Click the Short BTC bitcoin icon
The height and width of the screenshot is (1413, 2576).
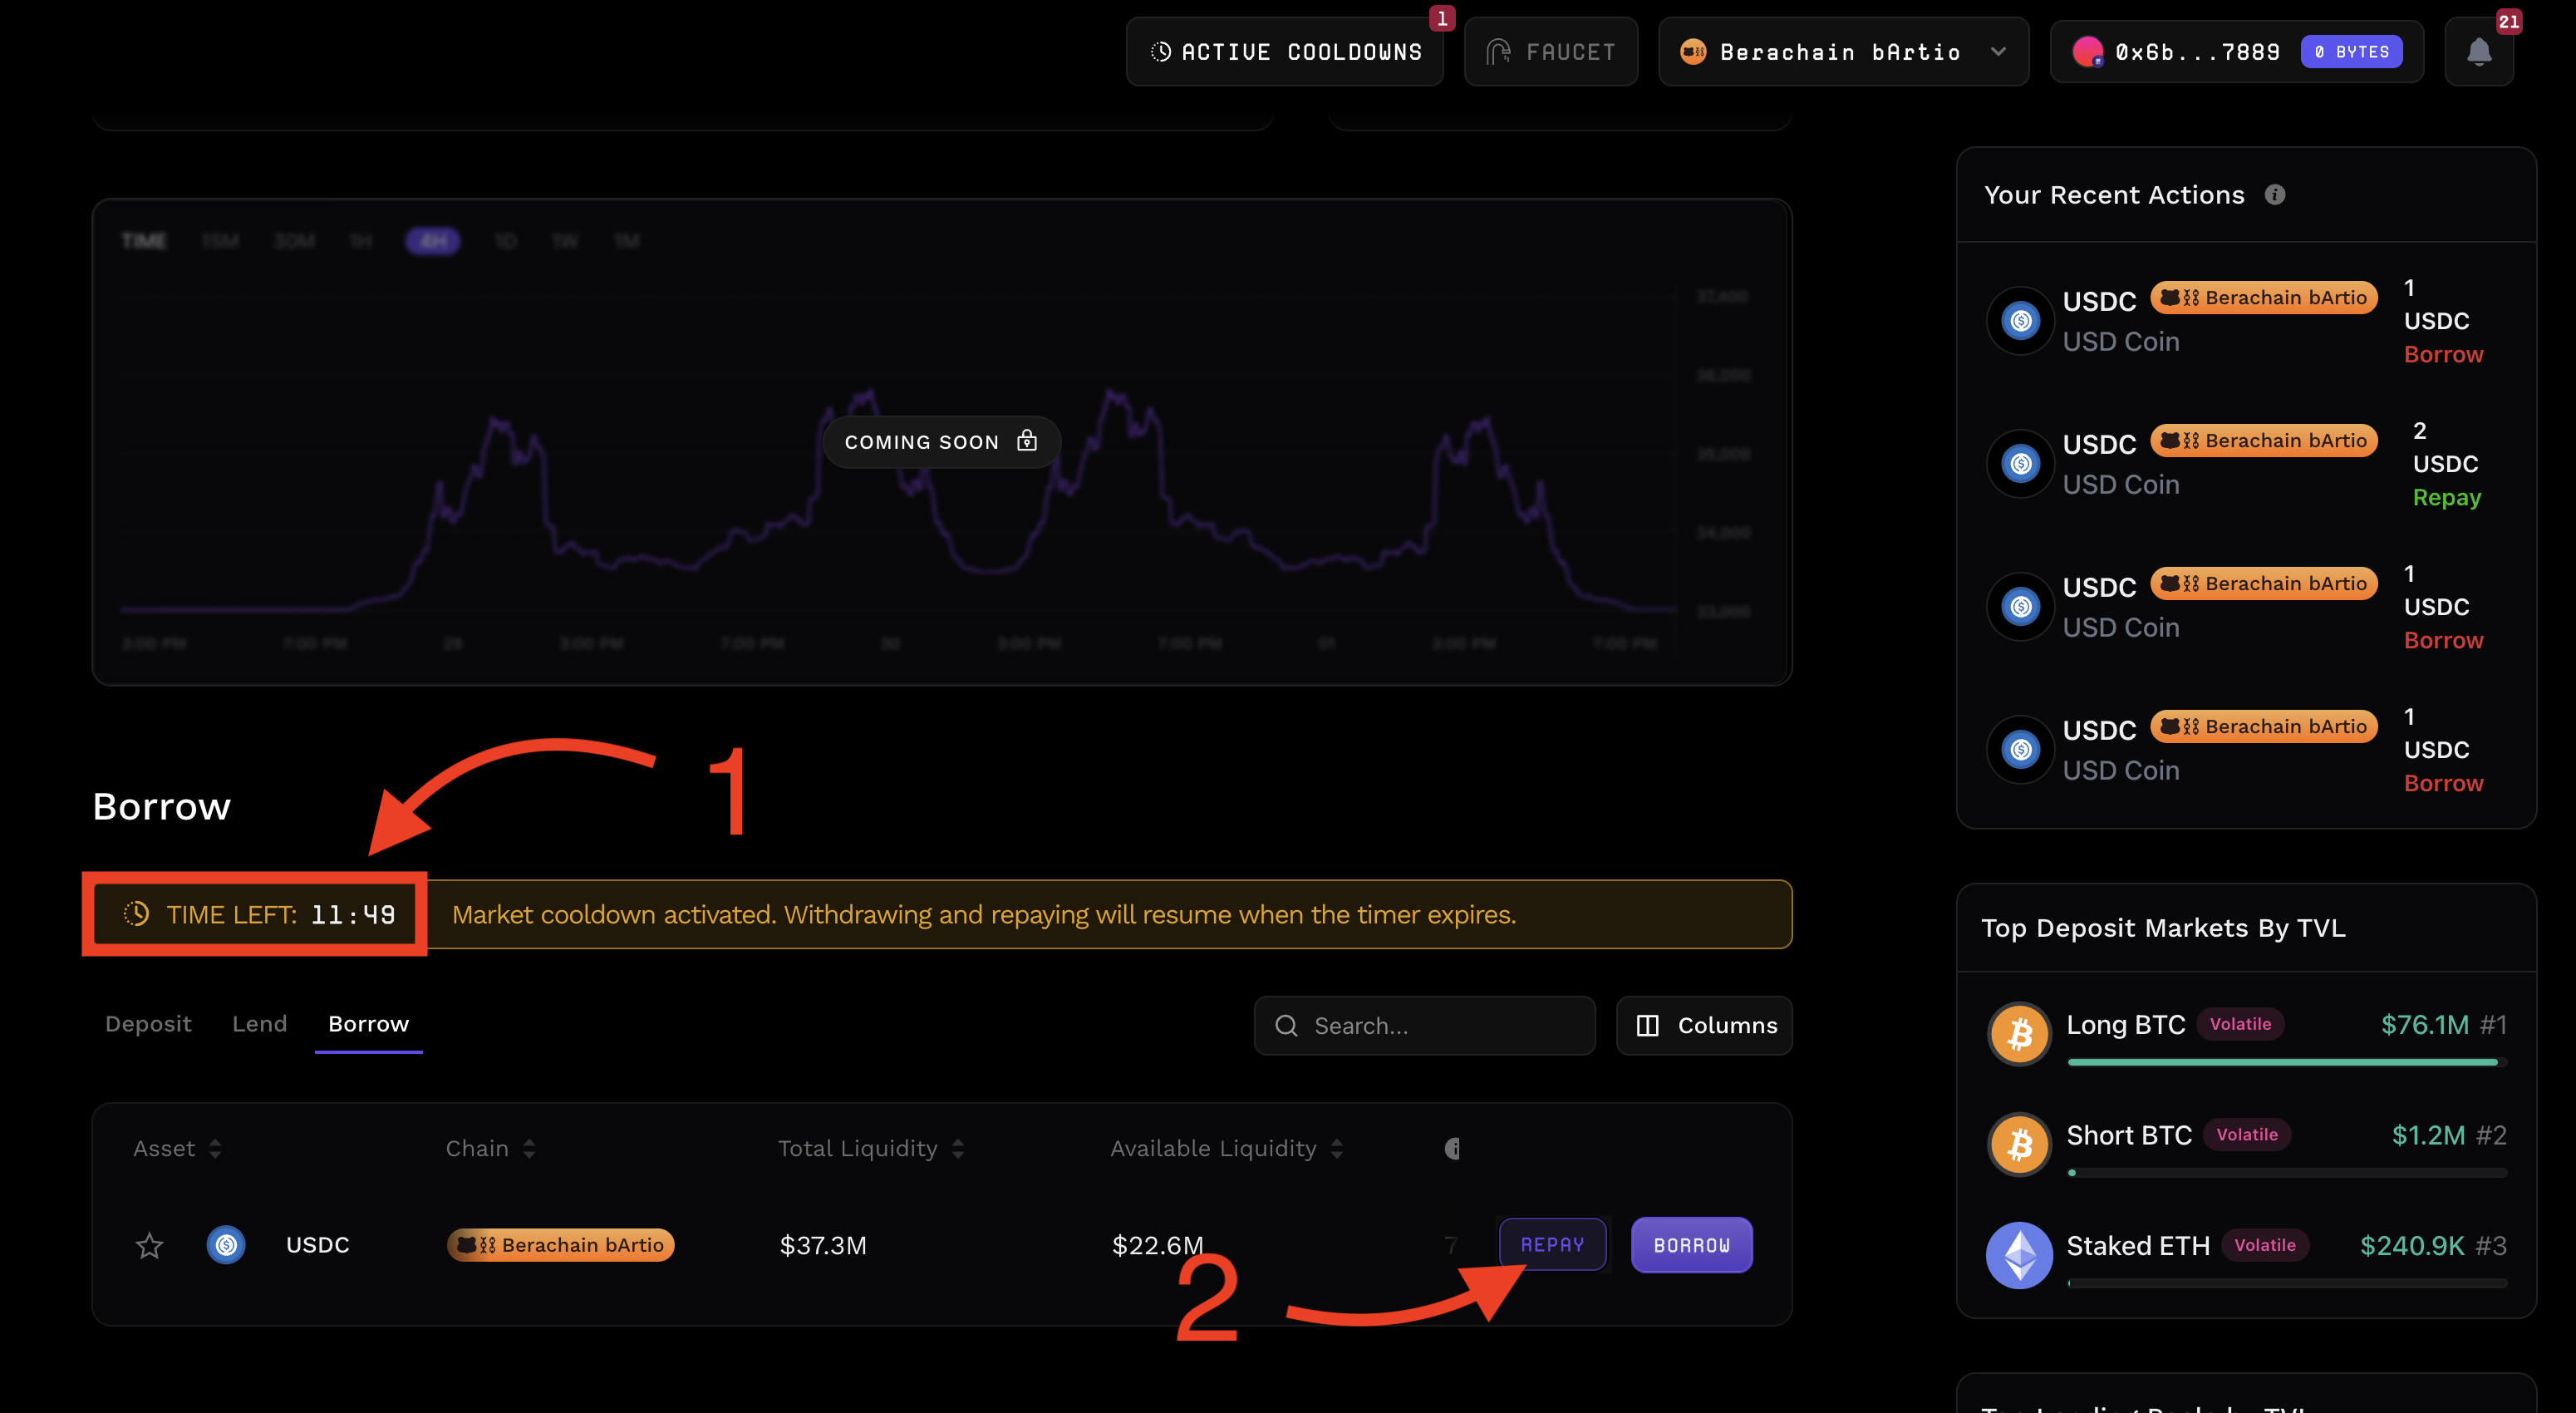[2019, 1144]
